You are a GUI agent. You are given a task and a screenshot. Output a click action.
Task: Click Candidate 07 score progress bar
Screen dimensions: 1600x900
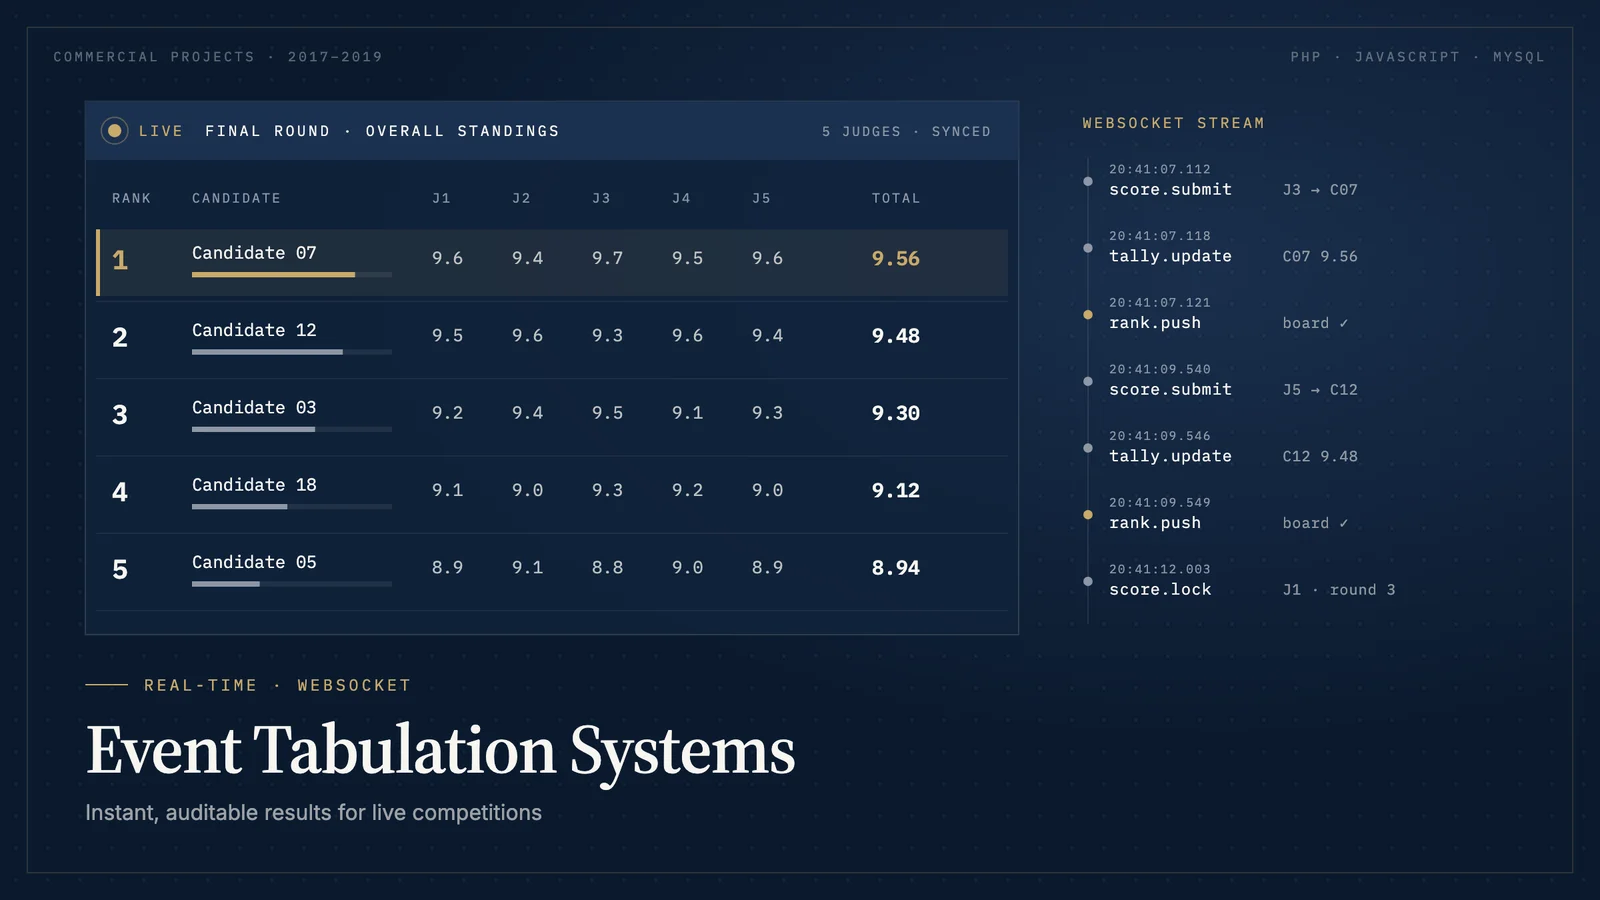[292, 274]
